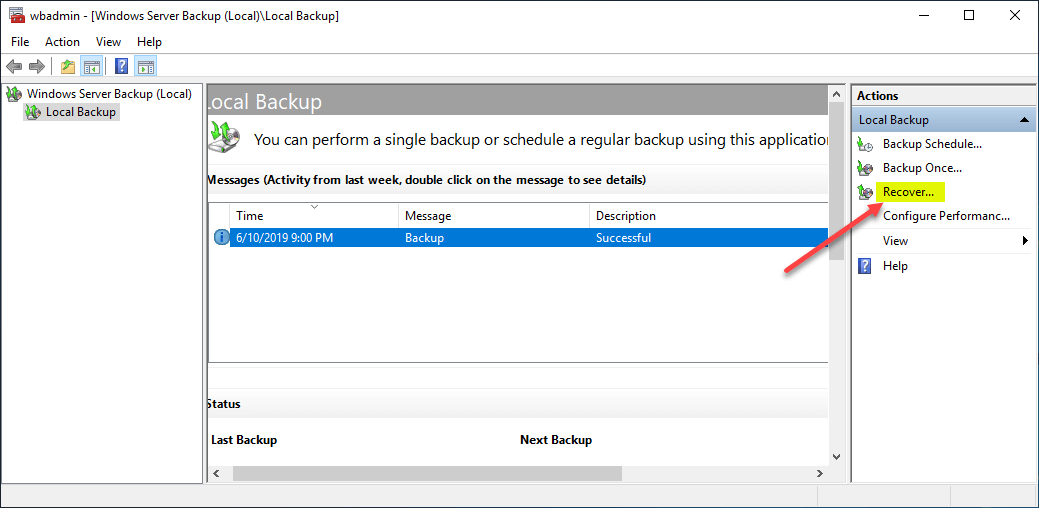The image size is (1039, 508).
Task: Select the 6/10/2019 9:00 PM backup row
Action: coord(528,237)
